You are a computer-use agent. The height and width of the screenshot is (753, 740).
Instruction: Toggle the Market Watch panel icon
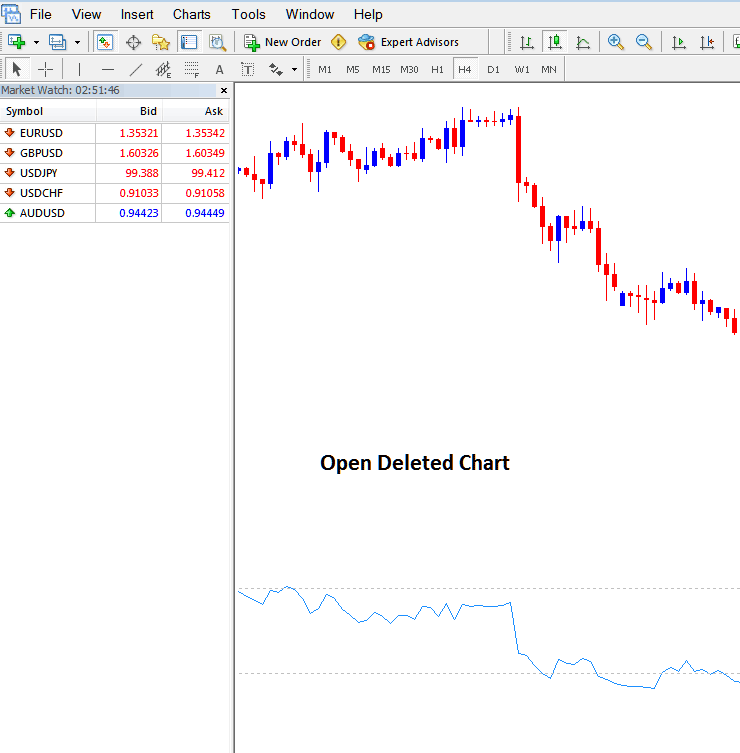click(104, 42)
